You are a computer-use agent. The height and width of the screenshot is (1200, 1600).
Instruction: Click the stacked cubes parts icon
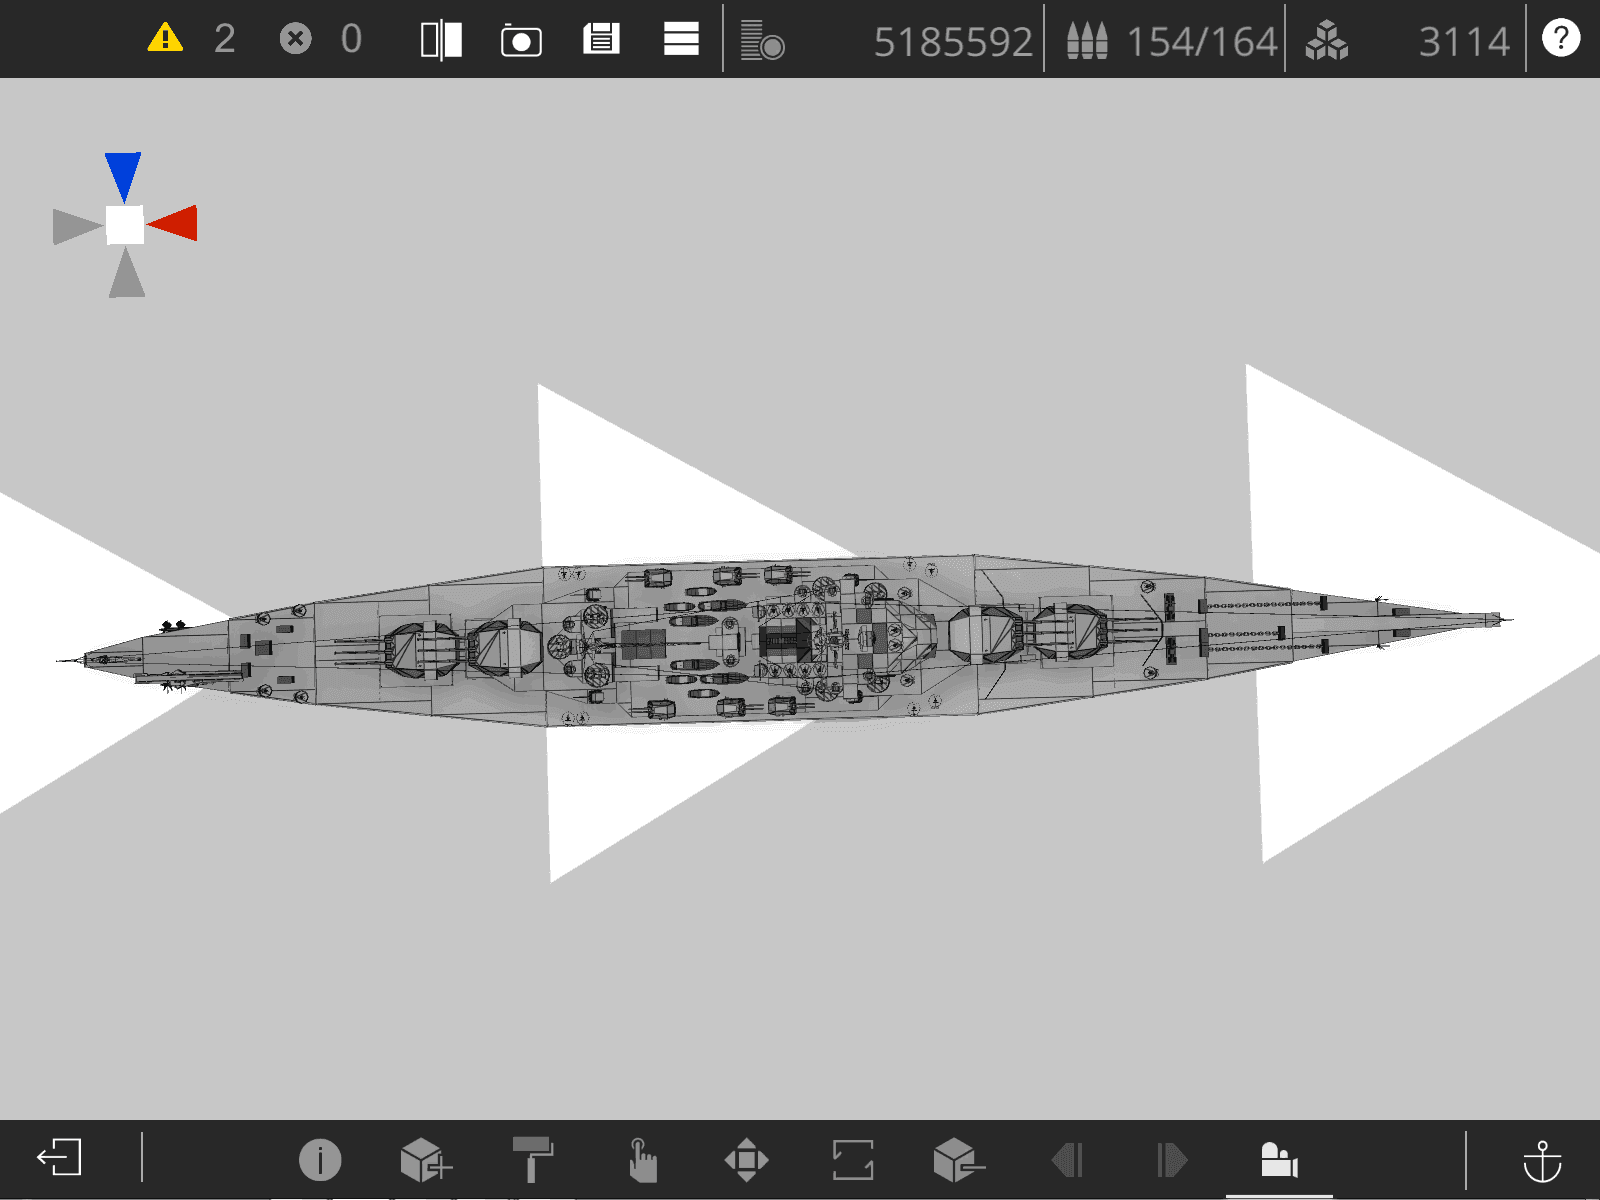[x=1327, y=41]
